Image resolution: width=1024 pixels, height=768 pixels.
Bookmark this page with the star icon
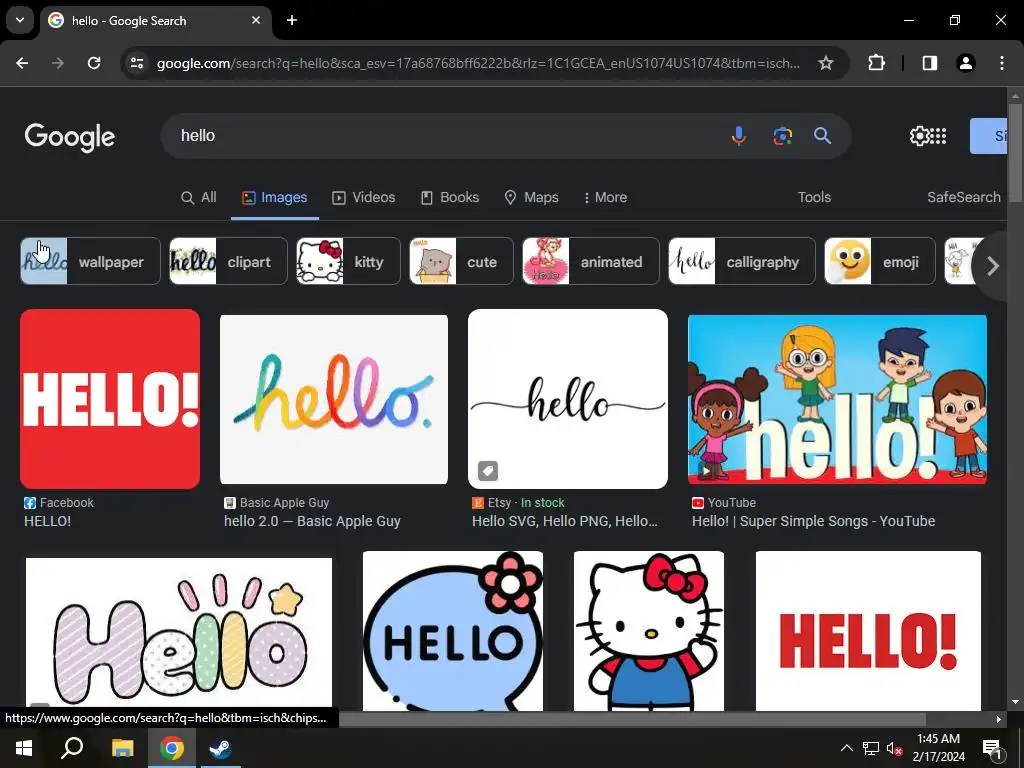(x=825, y=63)
